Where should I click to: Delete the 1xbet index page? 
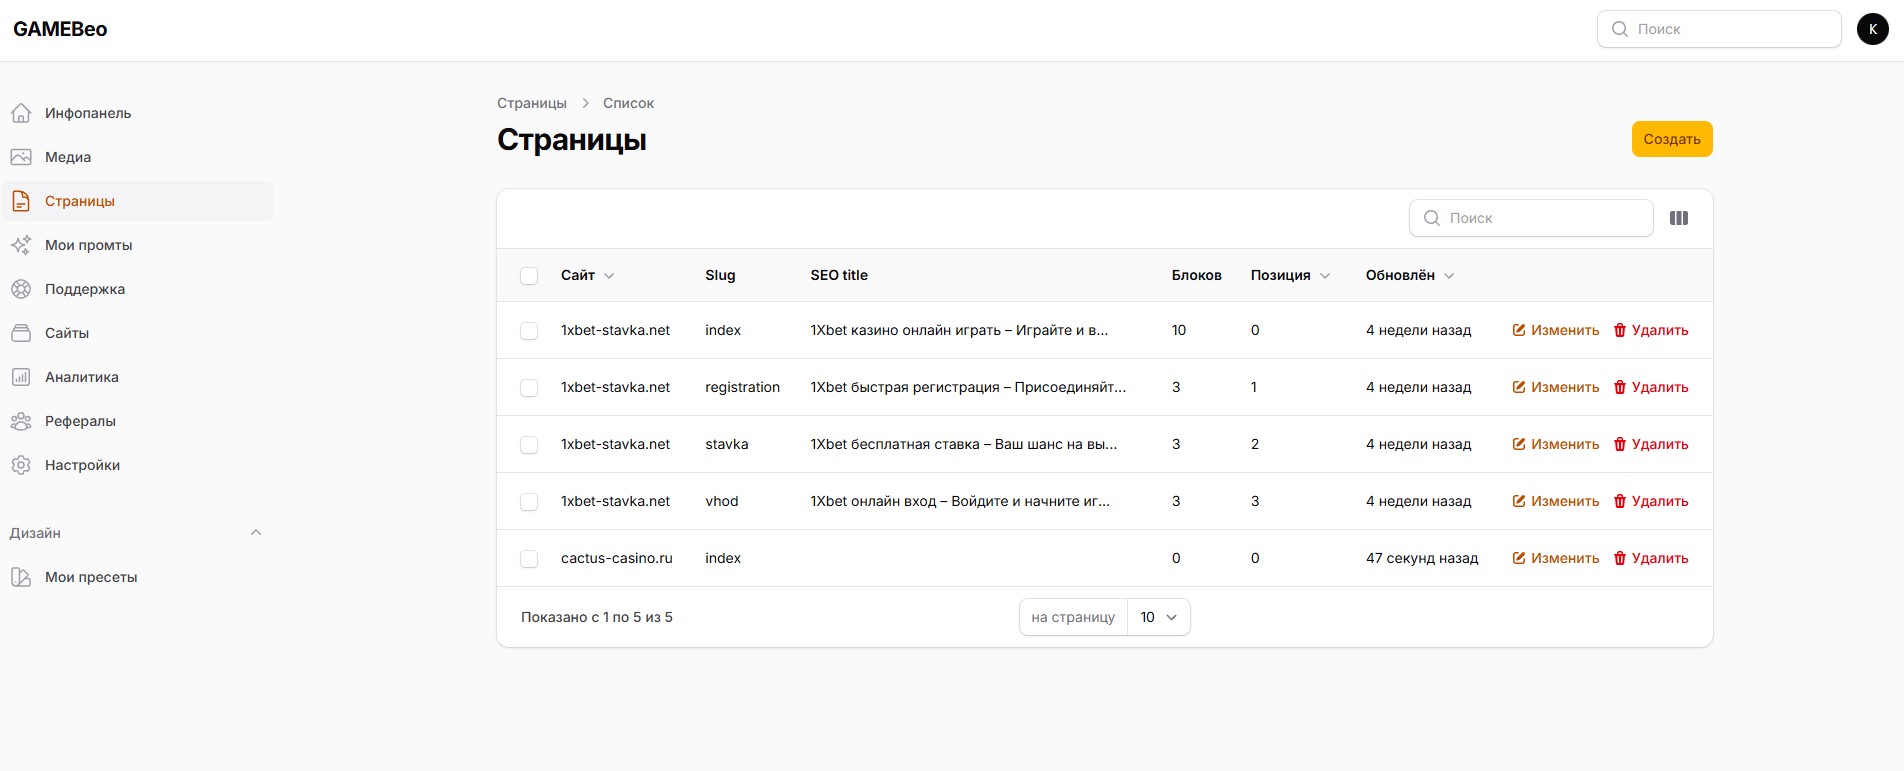pyautogui.click(x=1651, y=330)
